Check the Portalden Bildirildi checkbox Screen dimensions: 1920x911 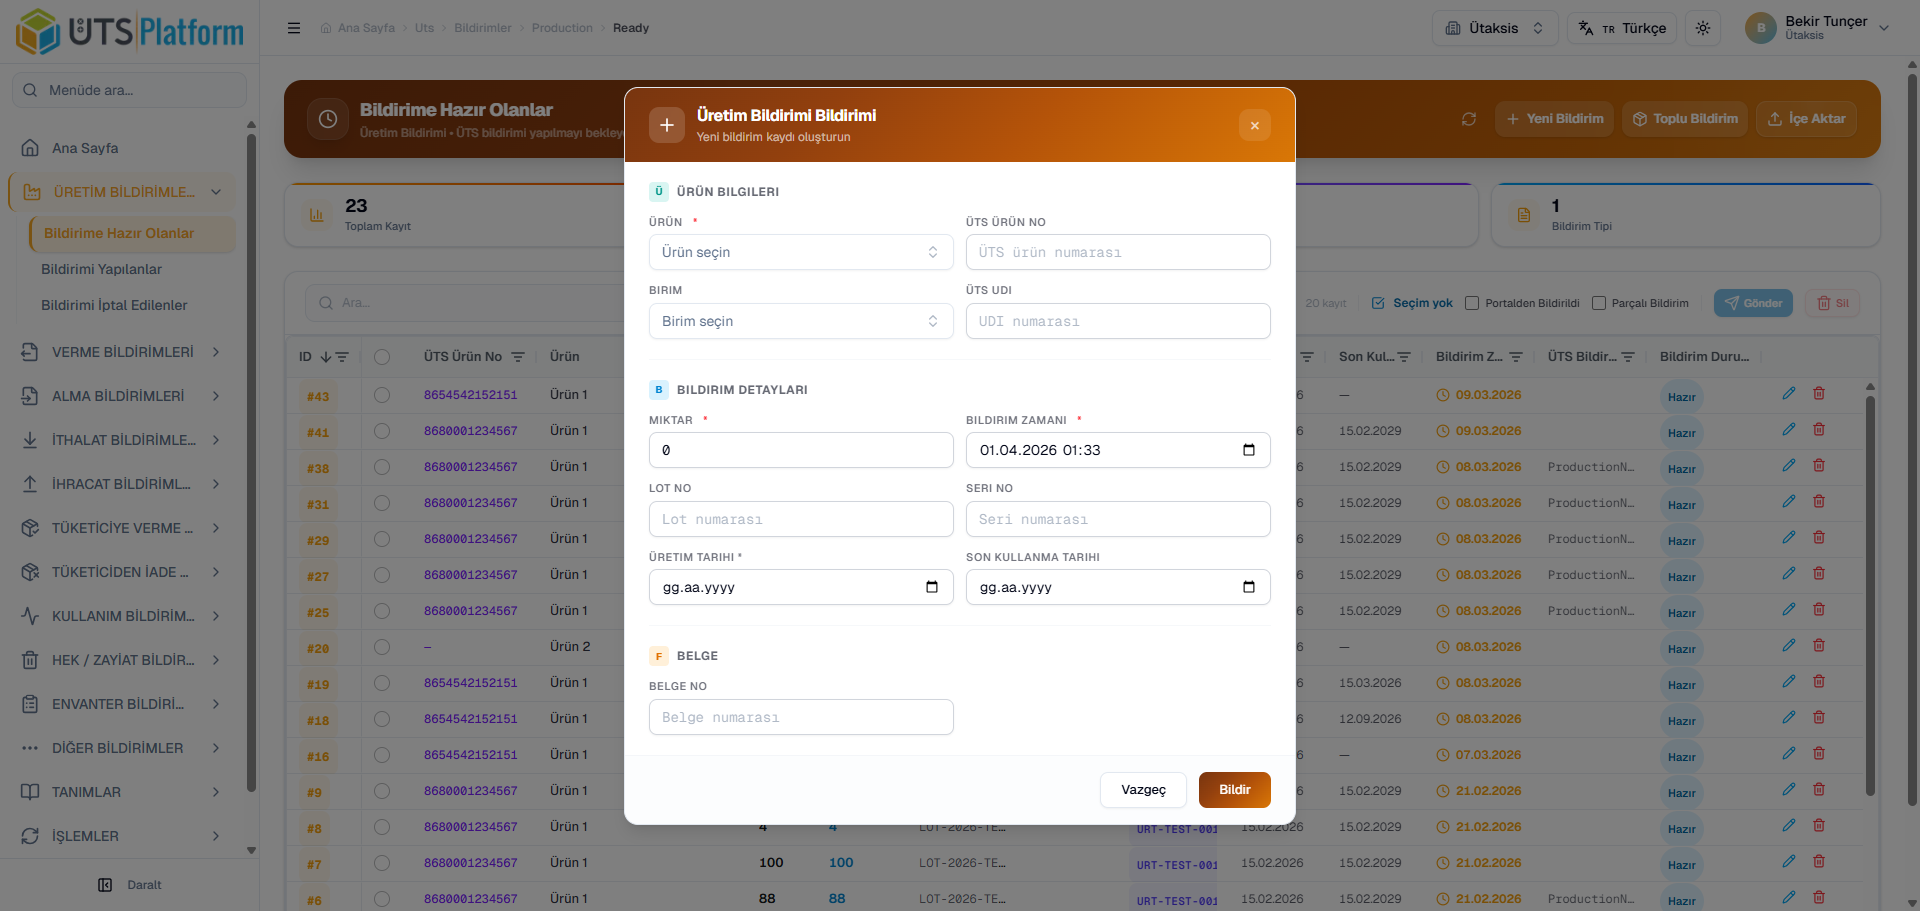pos(1472,303)
